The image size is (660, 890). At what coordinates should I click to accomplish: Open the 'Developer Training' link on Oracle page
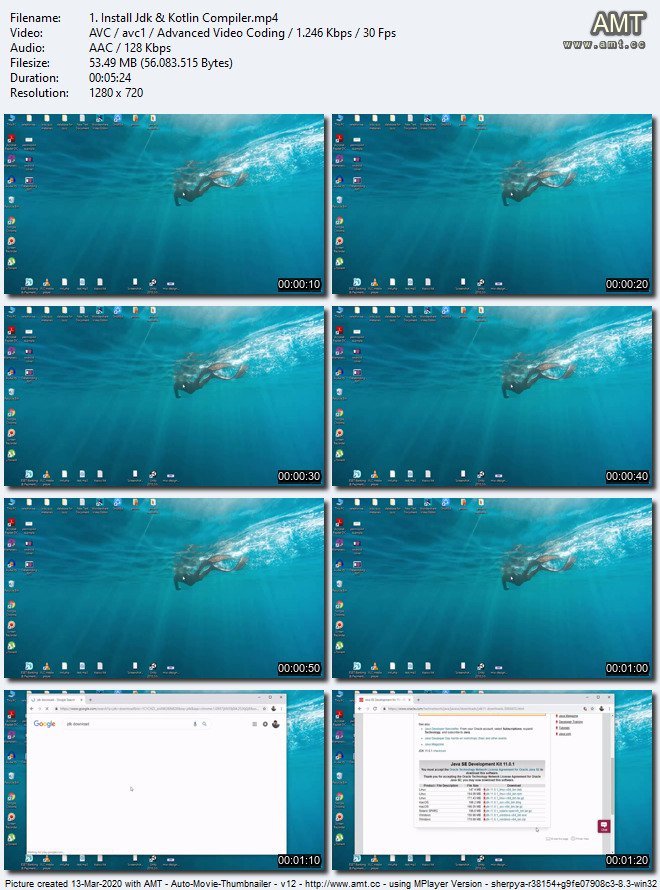(x=570, y=722)
